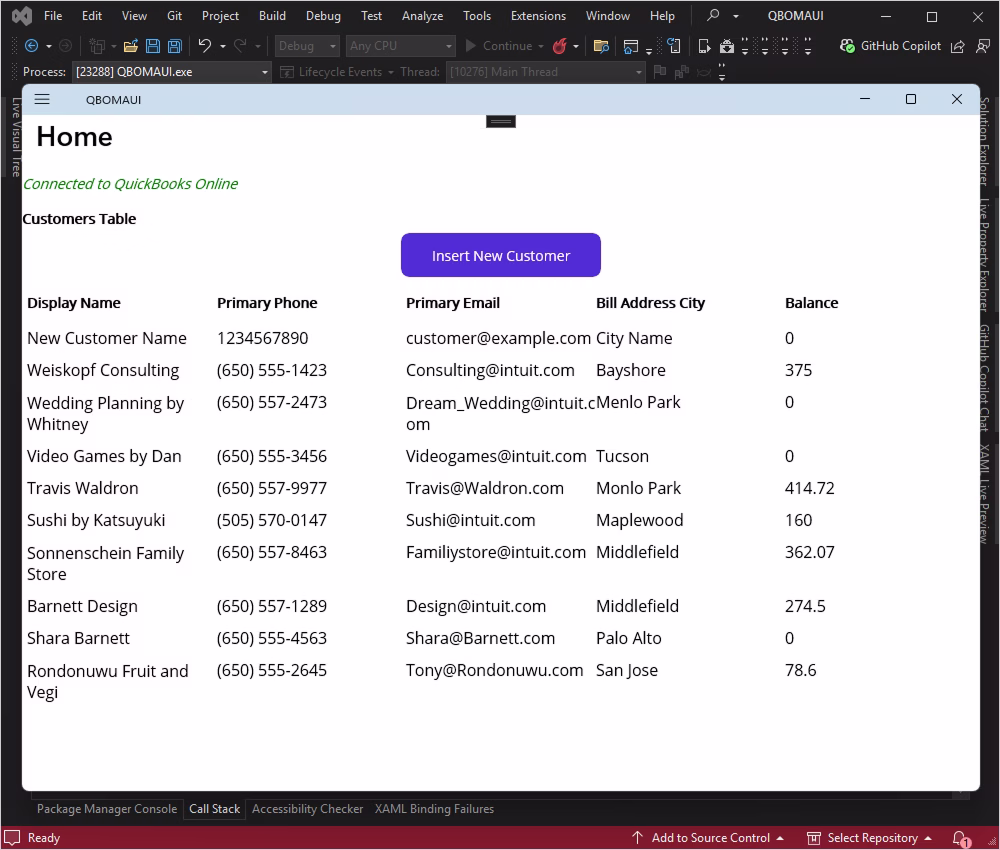Click the Send Feedback person icon

(983, 46)
